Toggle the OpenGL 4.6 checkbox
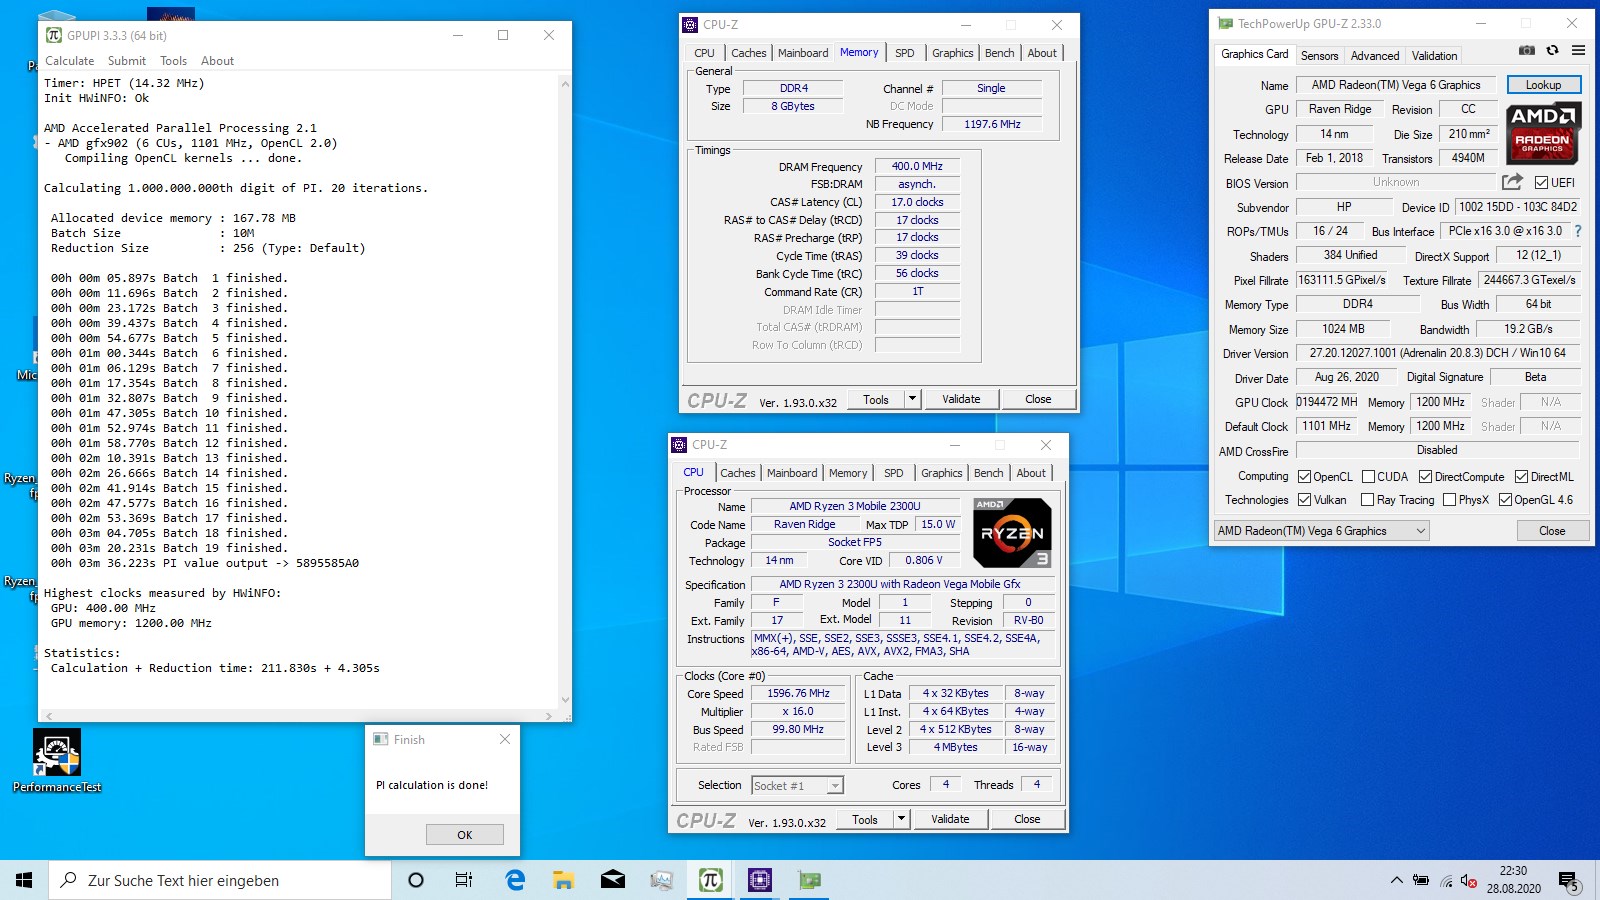Screen dimensions: 1600x900 pos(1505,500)
